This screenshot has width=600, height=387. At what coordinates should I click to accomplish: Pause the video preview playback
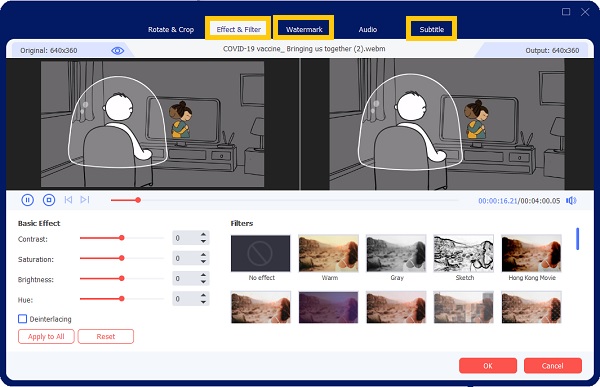coord(28,200)
